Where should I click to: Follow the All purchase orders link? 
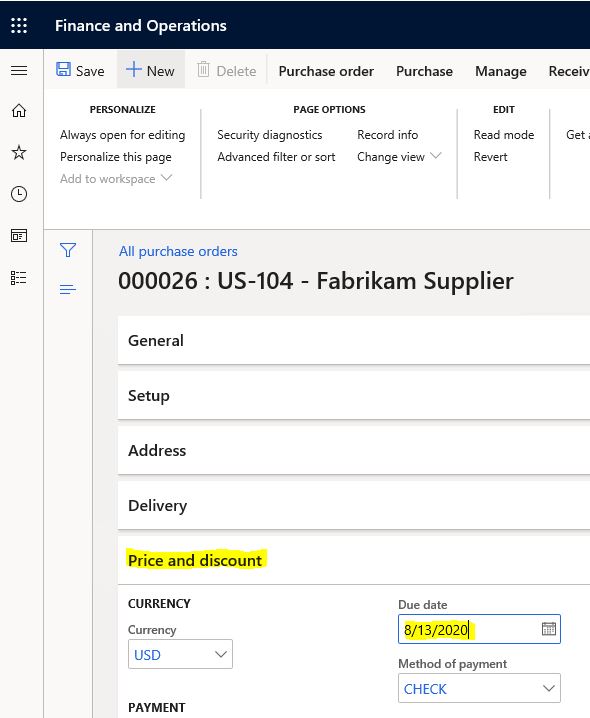click(178, 251)
